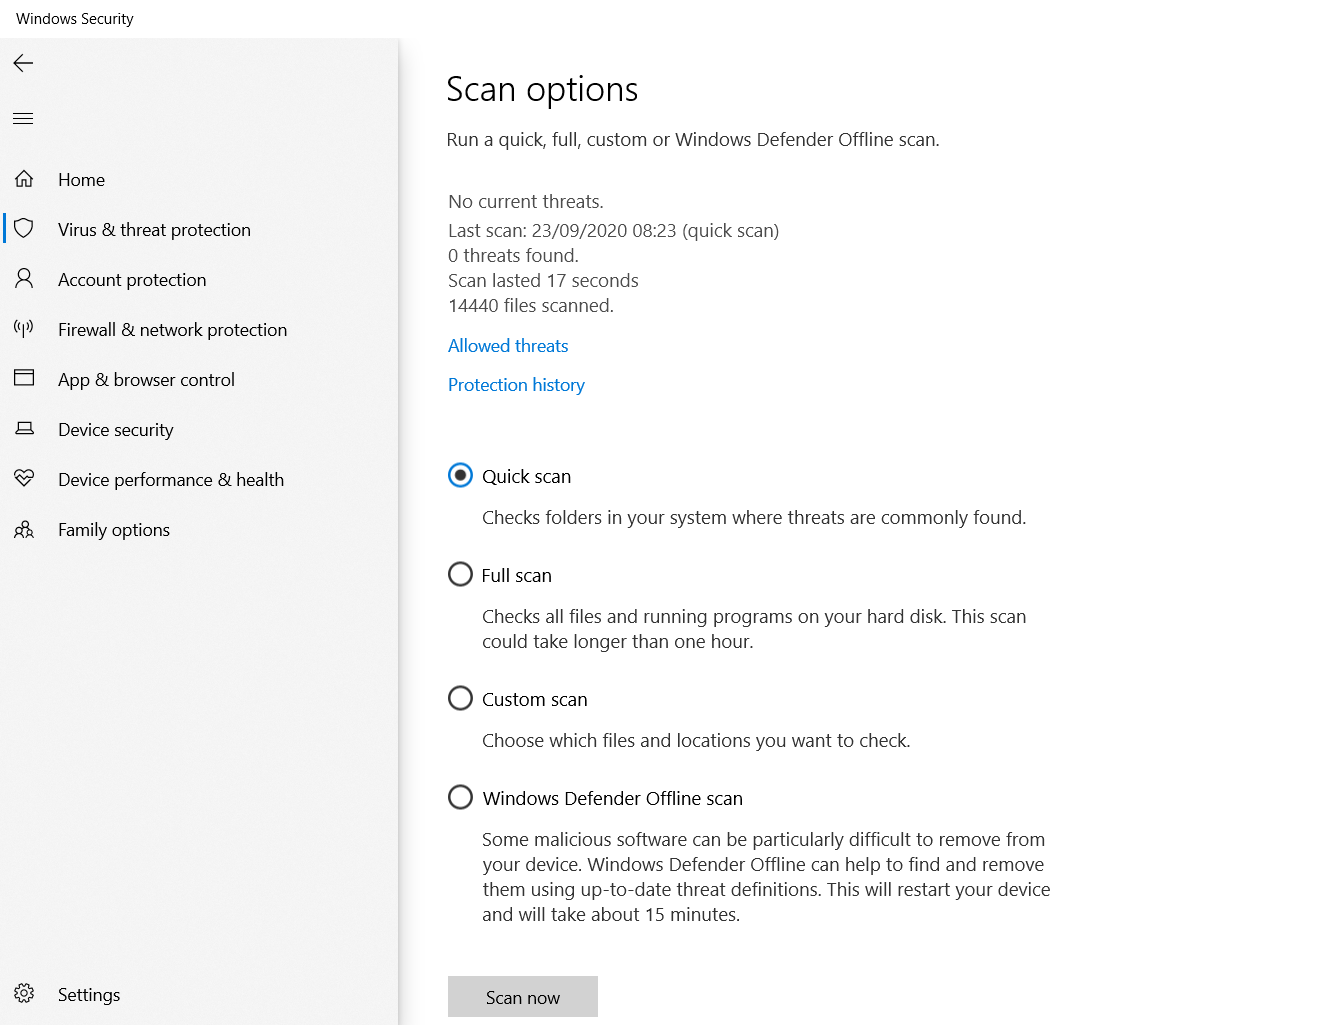Image resolution: width=1322 pixels, height=1025 pixels.
Task: Click the Firewall & network antenna icon
Action: tap(24, 329)
